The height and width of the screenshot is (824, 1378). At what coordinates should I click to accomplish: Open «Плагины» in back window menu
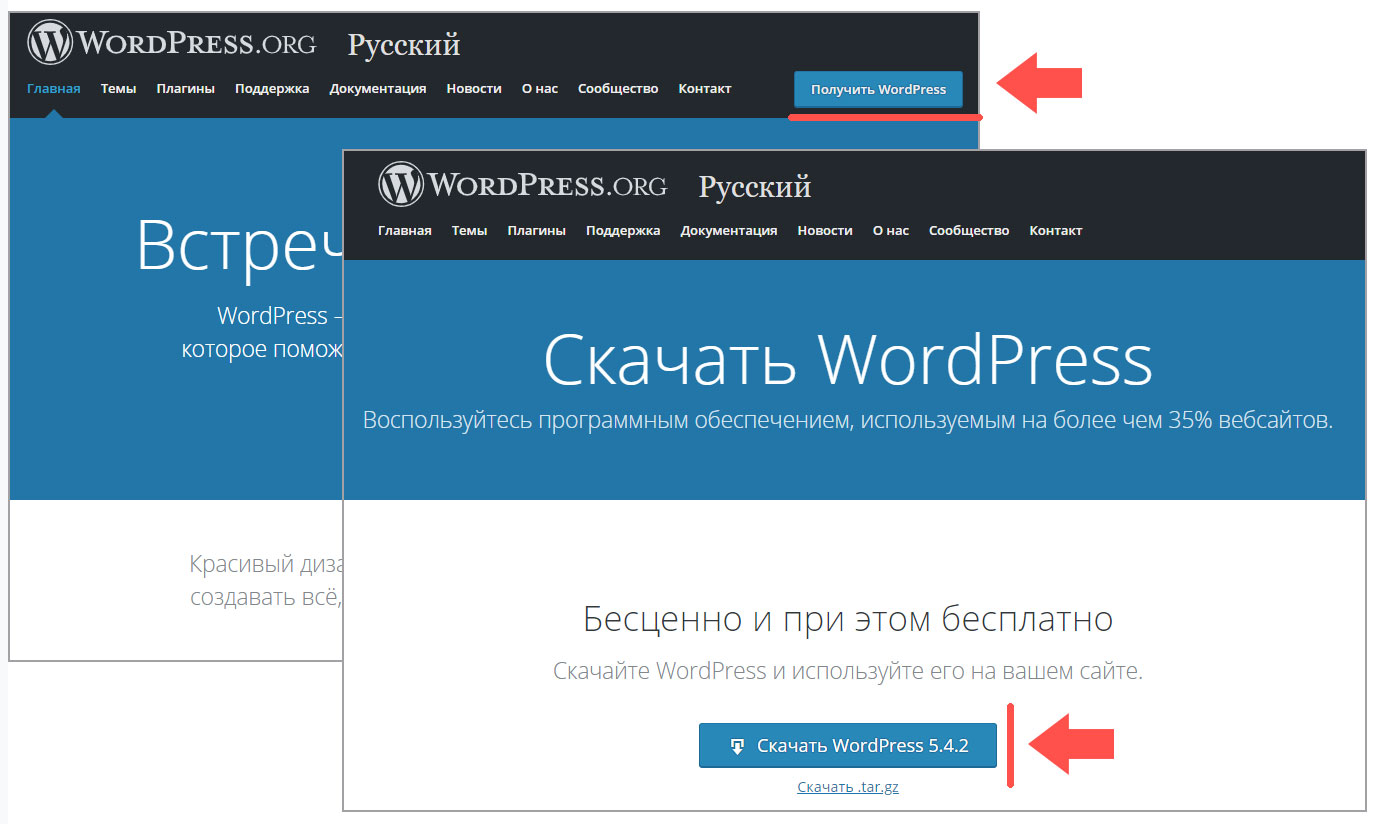coord(186,88)
